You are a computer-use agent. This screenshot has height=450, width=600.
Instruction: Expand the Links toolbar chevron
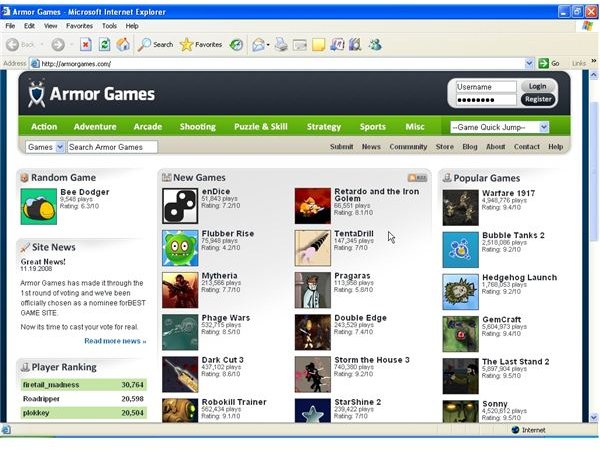pyautogui.click(x=593, y=61)
